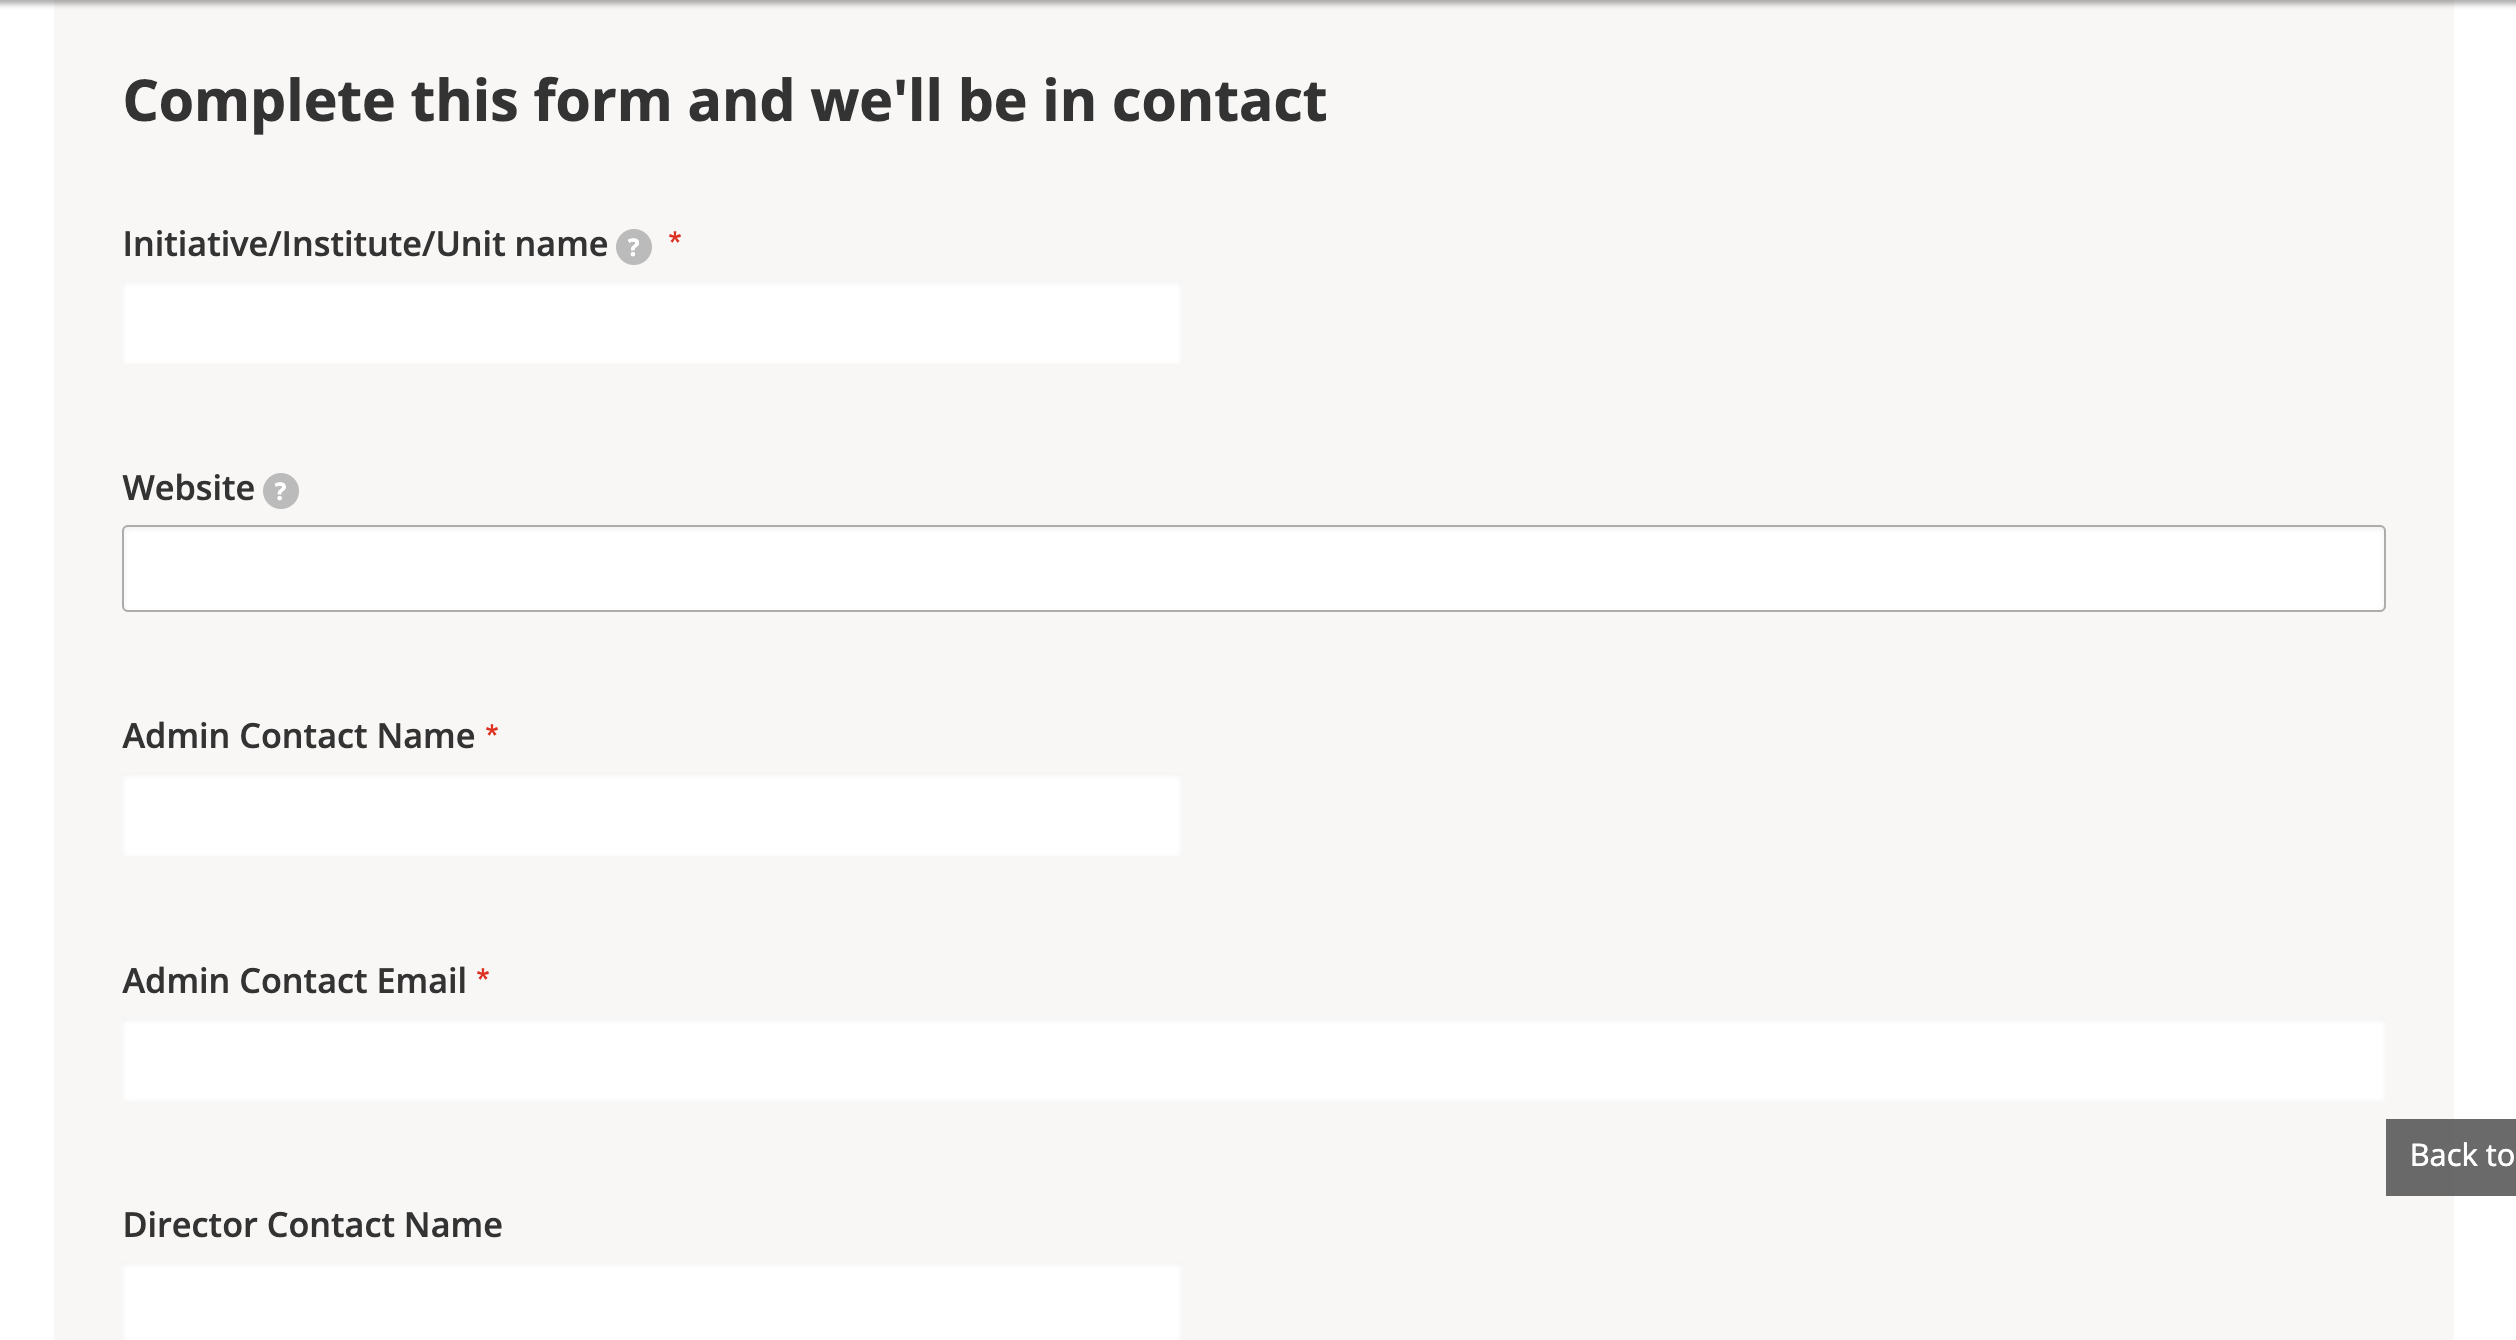The width and height of the screenshot is (2516, 1340).
Task: Click the Initiative/Institute/Unit name label
Action: coord(365,244)
